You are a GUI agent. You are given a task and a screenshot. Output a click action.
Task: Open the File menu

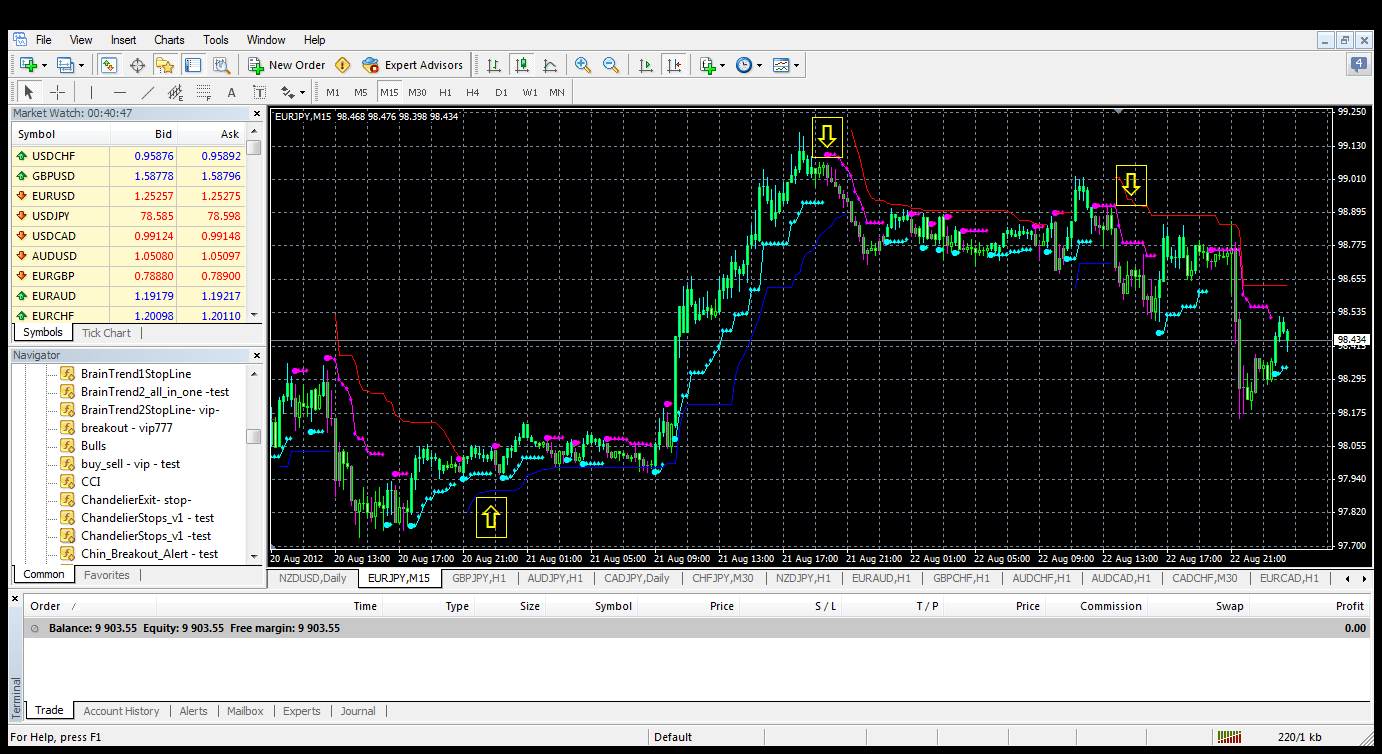[44, 40]
